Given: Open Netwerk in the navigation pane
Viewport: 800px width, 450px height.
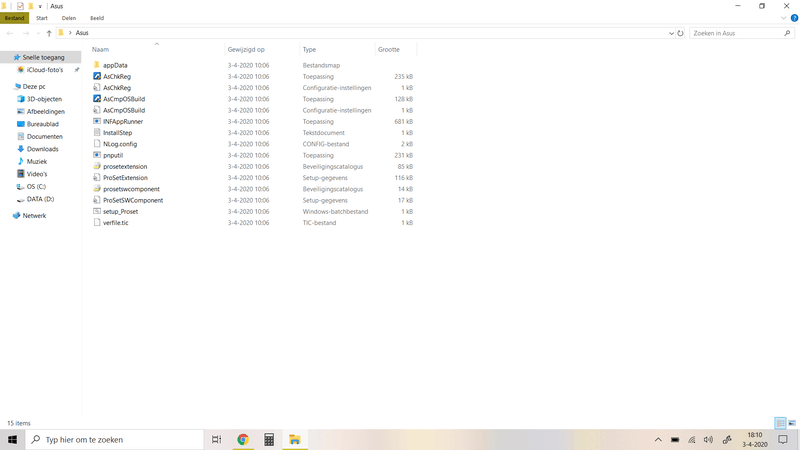Looking at the screenshot, I should 34,215.
